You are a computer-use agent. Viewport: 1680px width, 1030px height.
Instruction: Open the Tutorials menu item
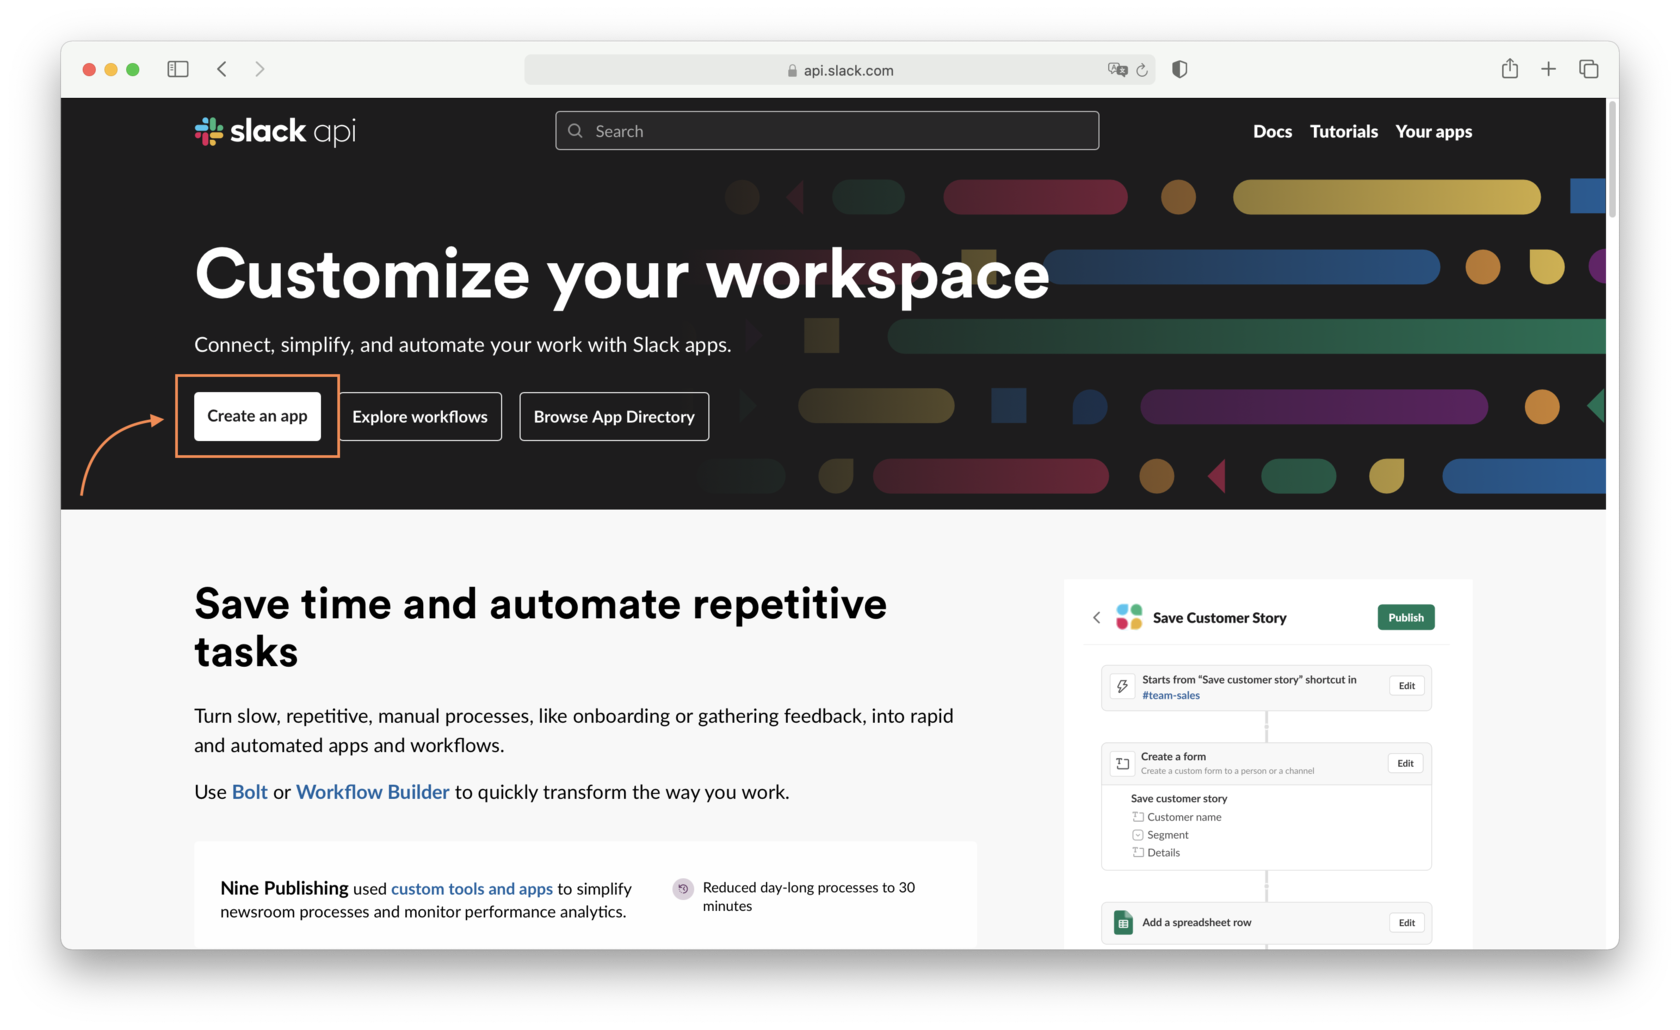[x=1344, y=131]
